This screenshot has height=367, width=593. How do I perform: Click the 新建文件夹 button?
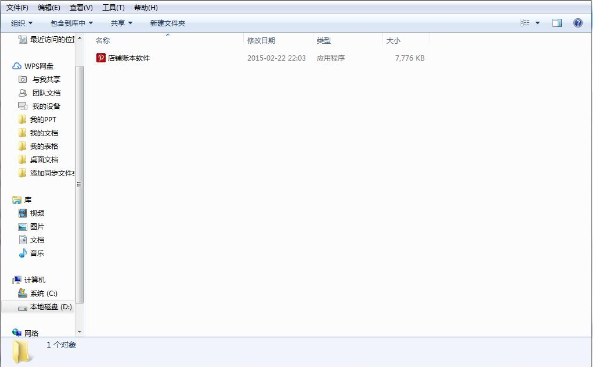point(168,23)
